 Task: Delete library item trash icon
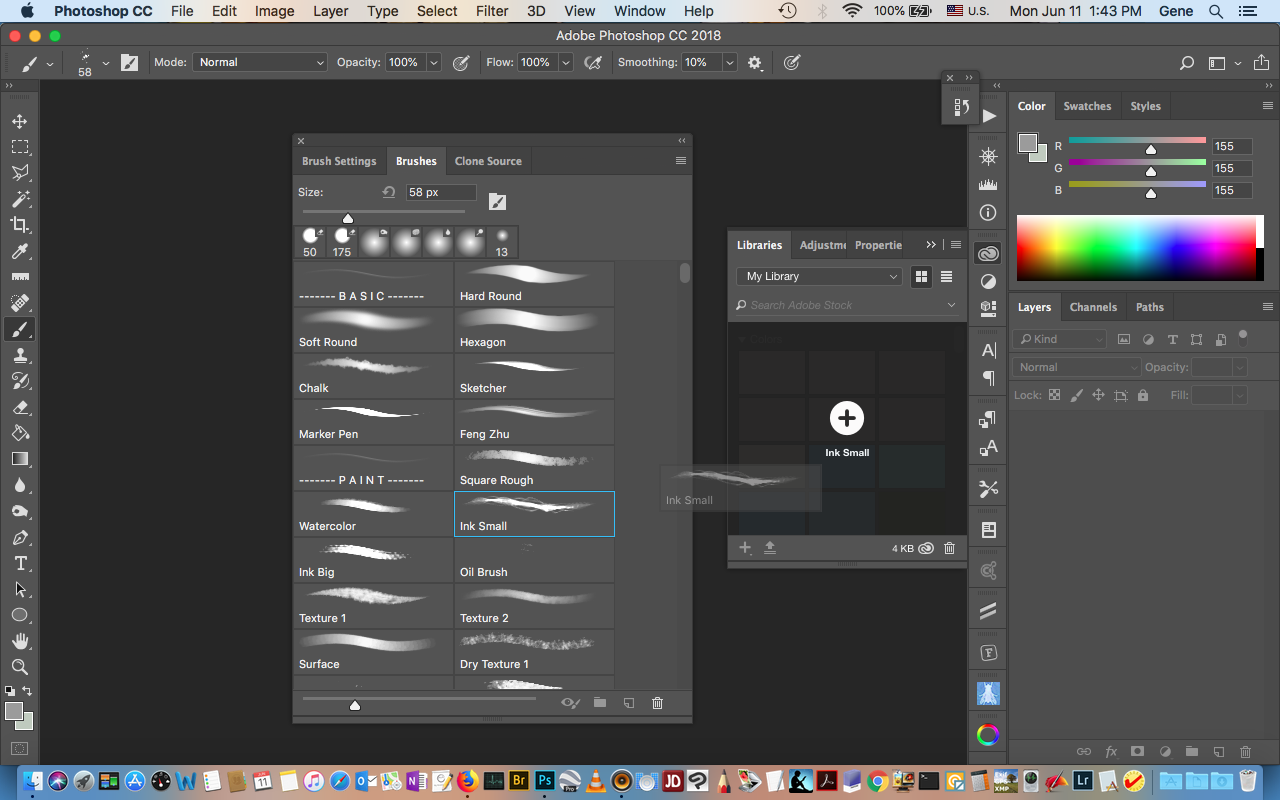point(949,548)
